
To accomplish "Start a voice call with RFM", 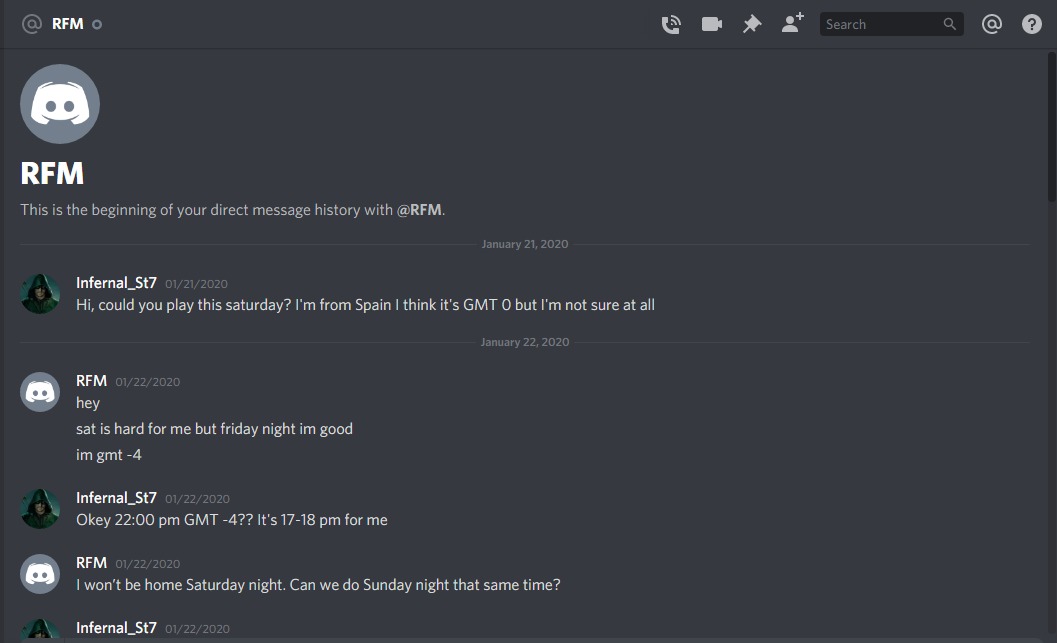I will pyautogui.click(x=671, y=24).
